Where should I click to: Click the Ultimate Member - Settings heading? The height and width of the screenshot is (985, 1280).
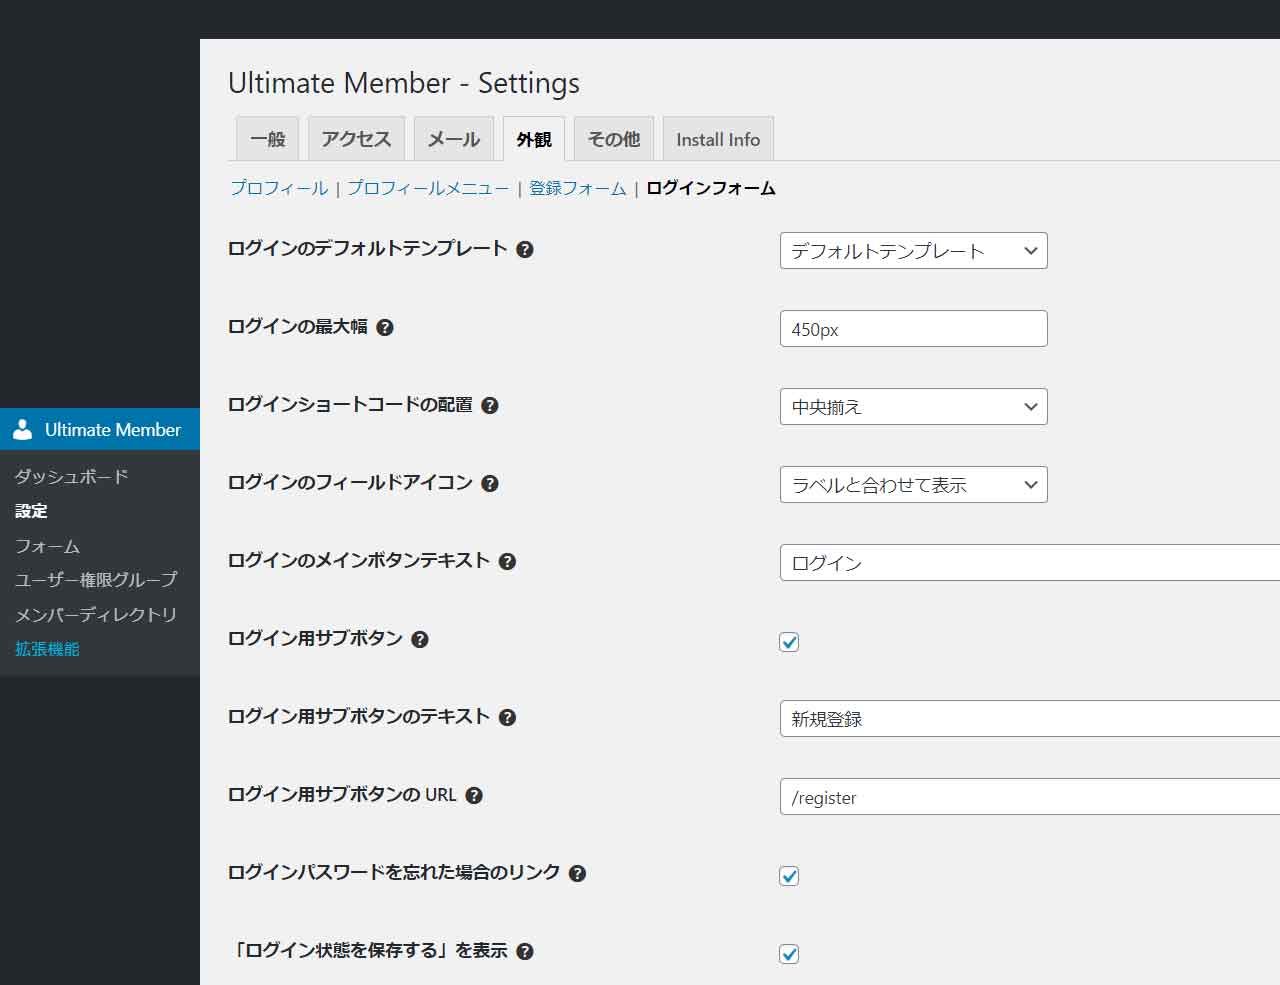click(x=404, y=83)
